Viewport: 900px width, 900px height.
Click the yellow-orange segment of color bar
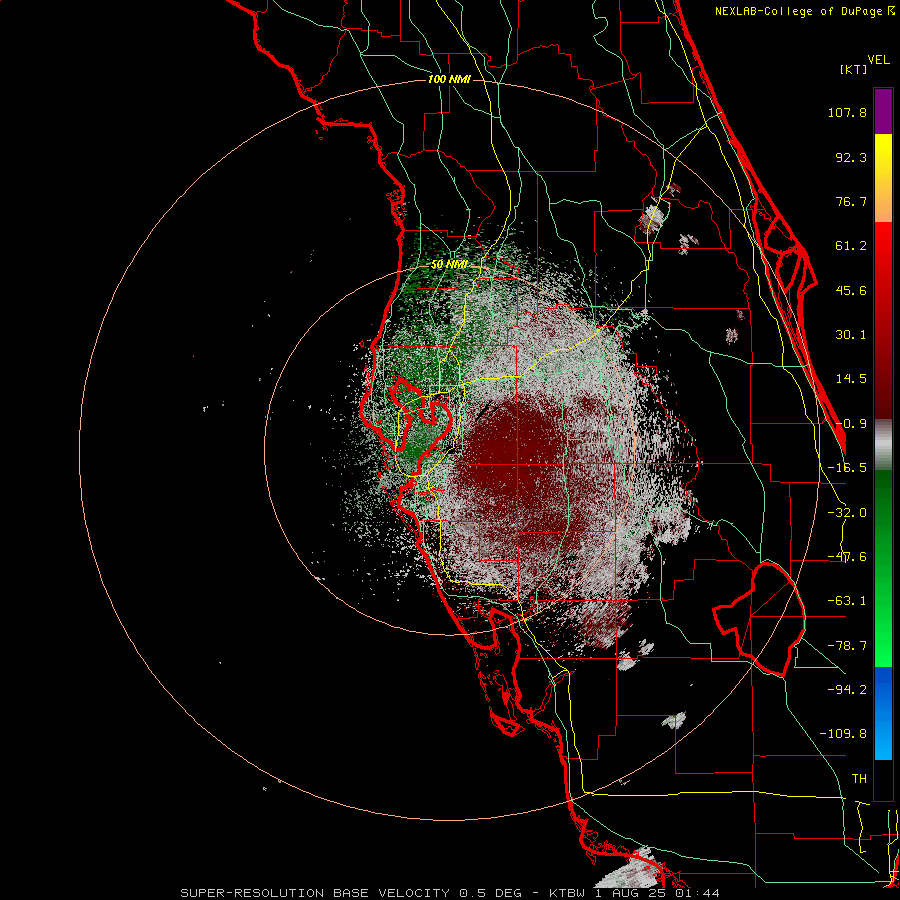883,178
